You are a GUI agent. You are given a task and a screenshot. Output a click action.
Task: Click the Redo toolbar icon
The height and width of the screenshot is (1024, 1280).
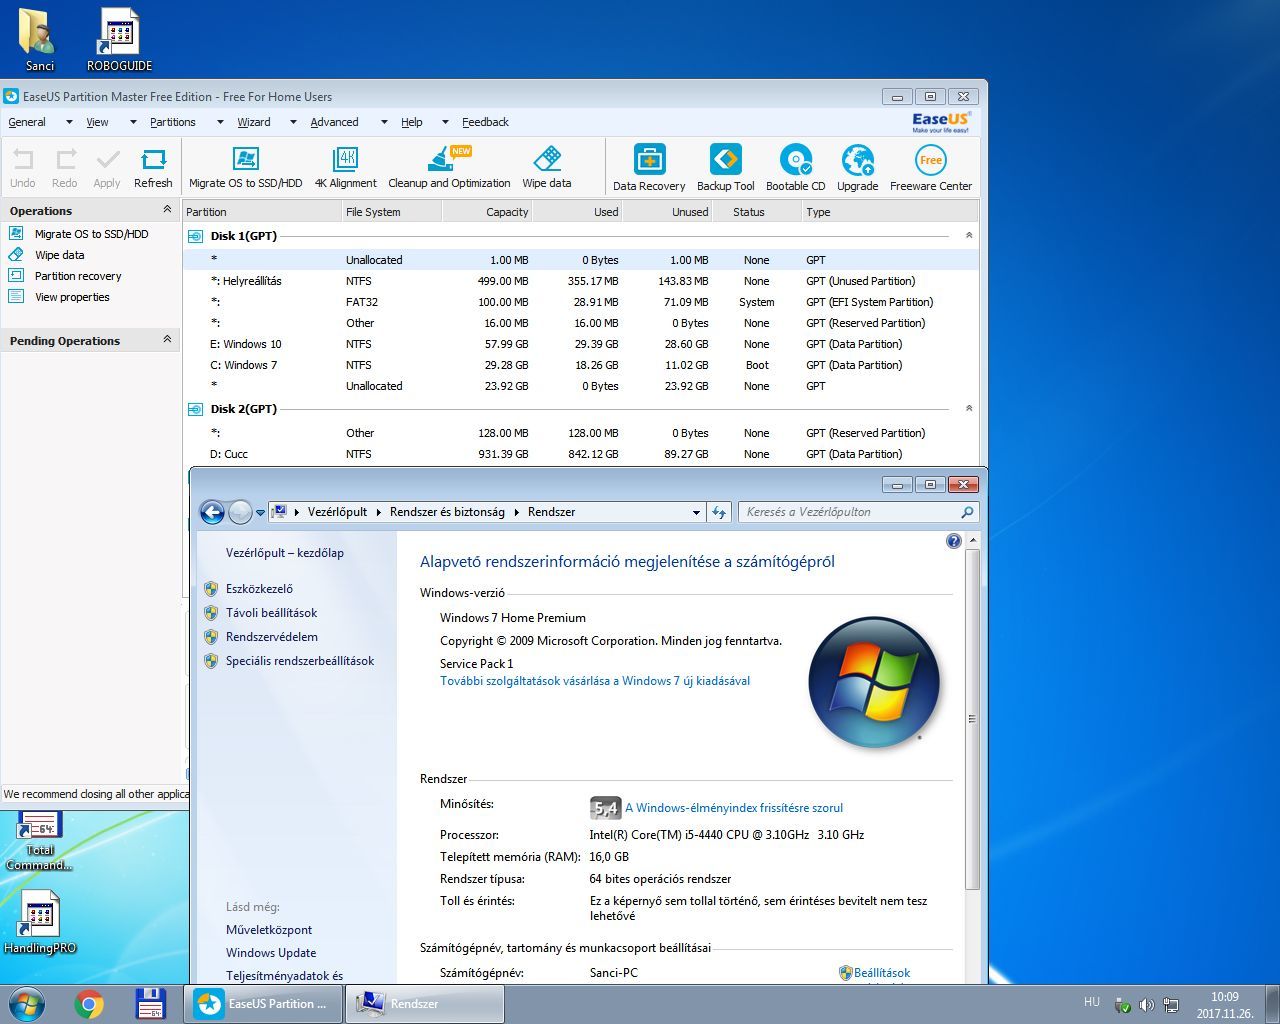click(65, 168)
